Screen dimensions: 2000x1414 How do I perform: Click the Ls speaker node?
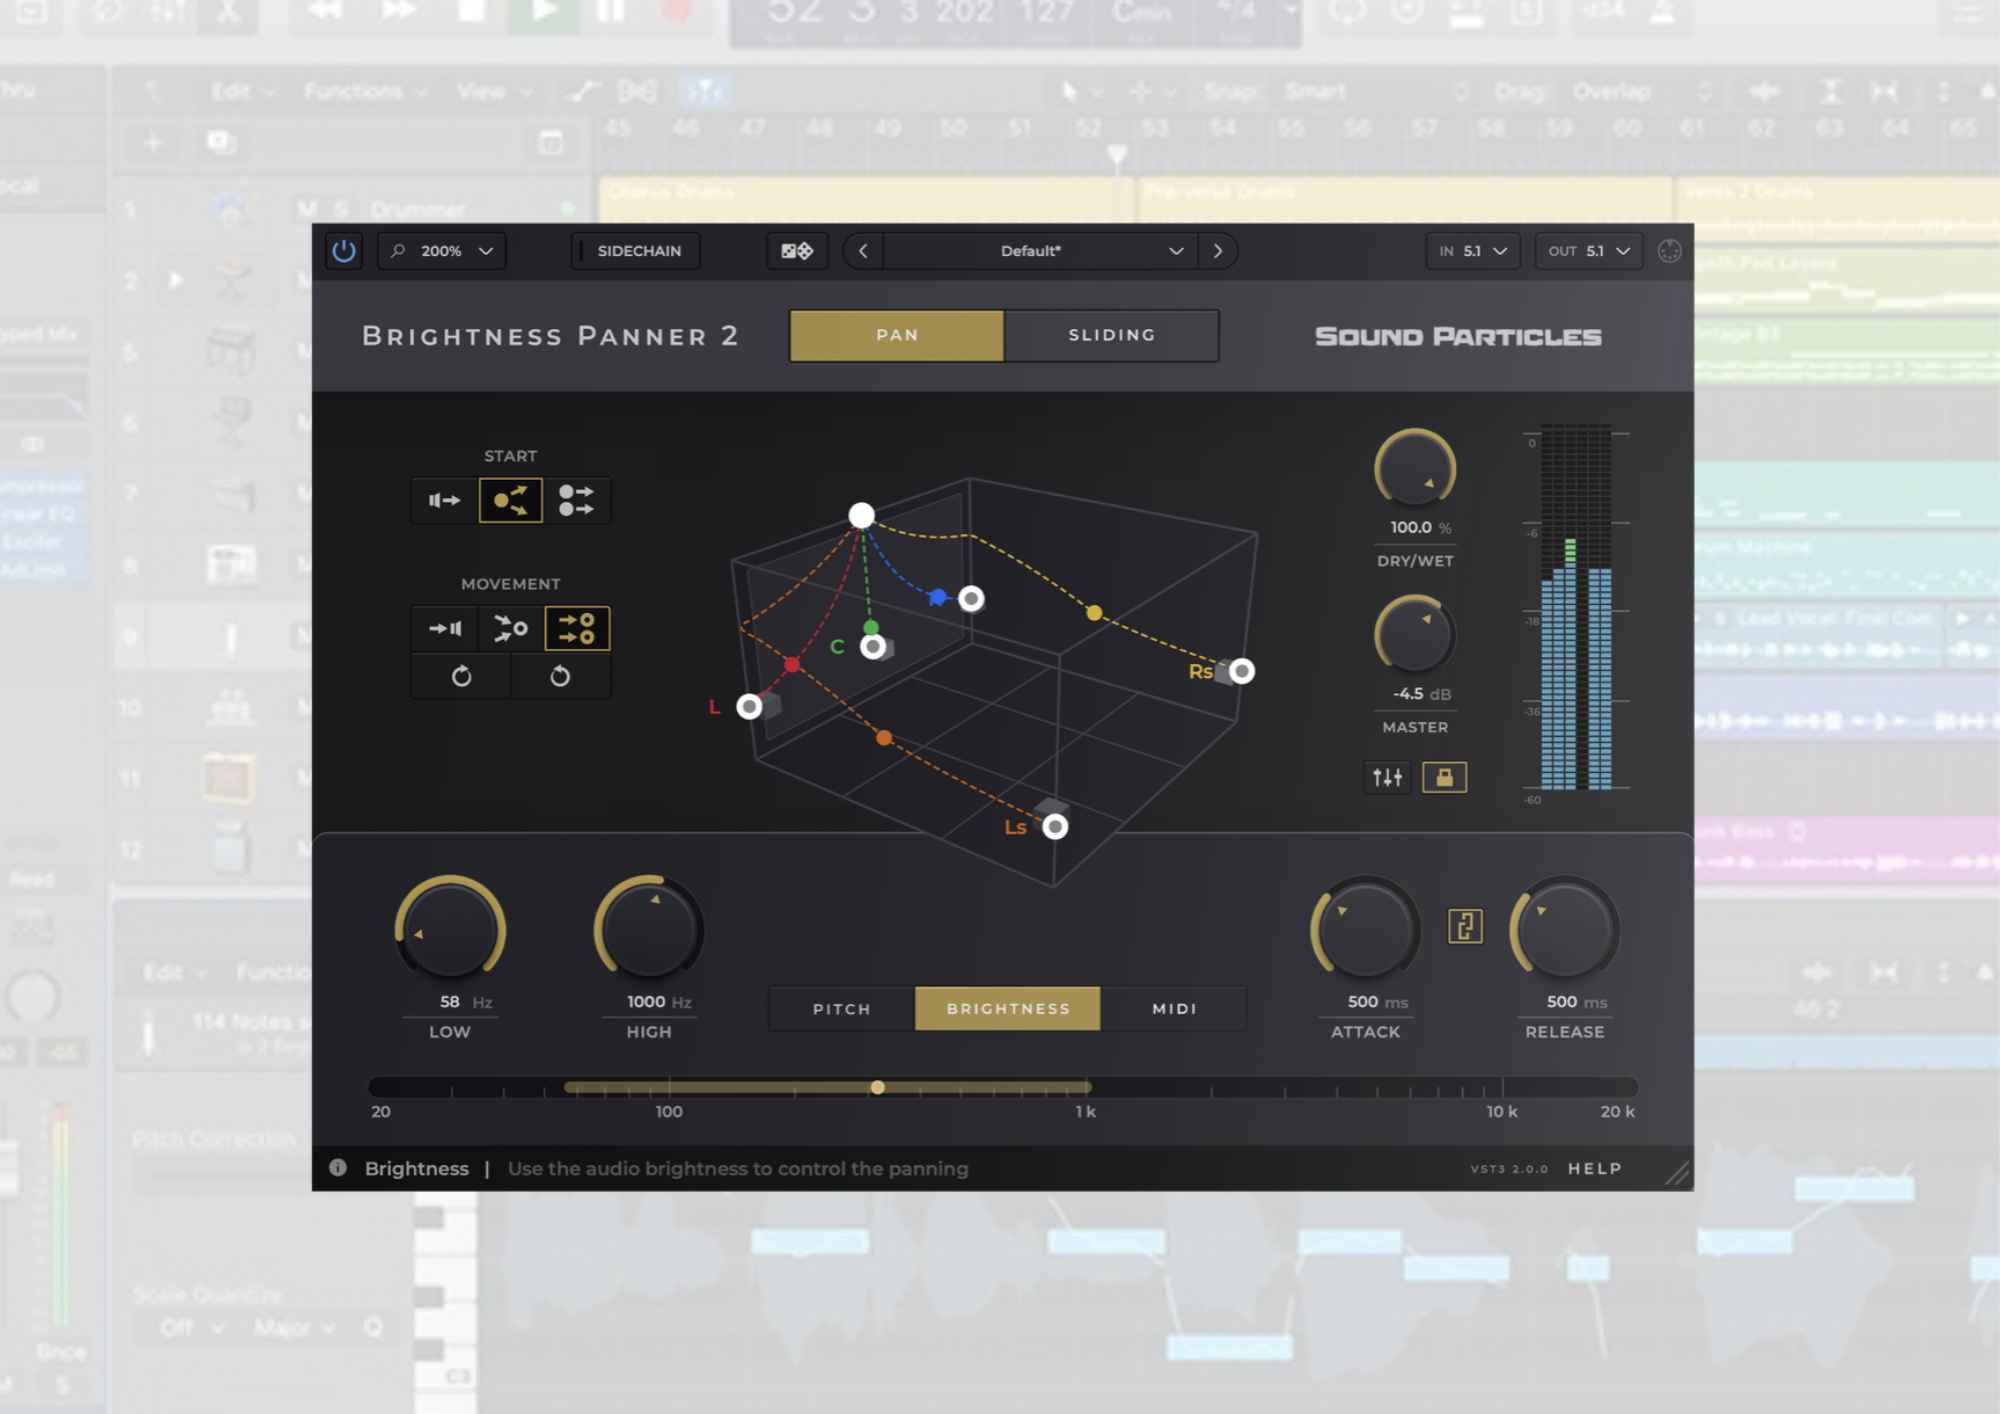click(x=1055, y=827)
